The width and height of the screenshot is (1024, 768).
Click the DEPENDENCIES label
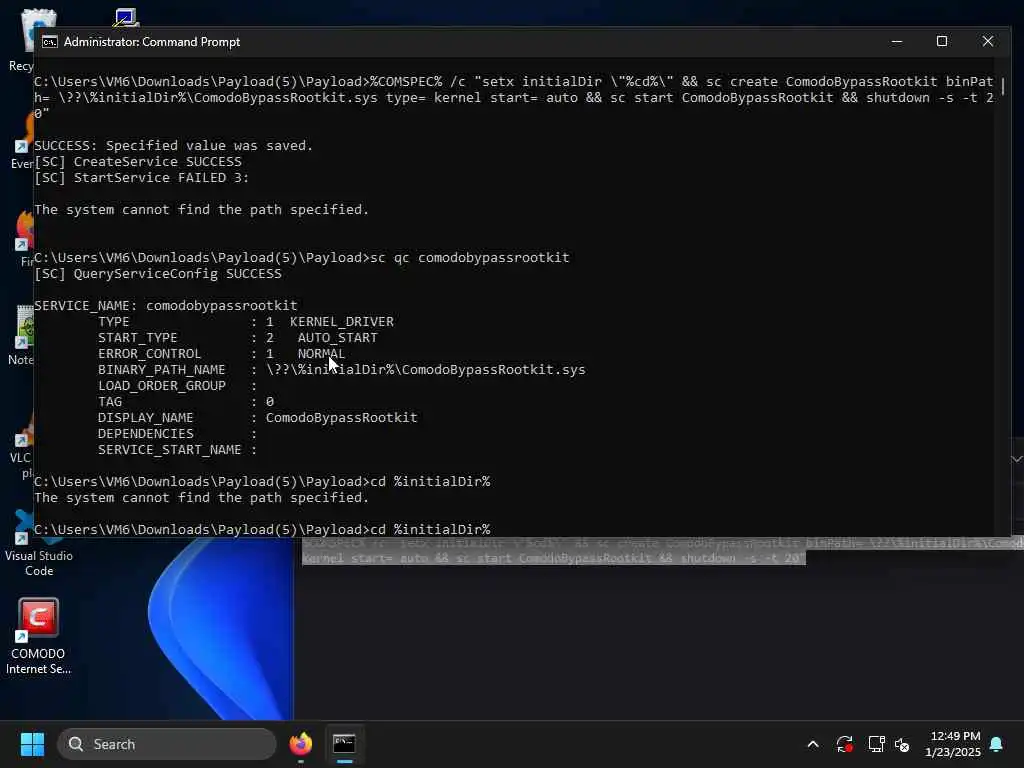click(146, 434)
